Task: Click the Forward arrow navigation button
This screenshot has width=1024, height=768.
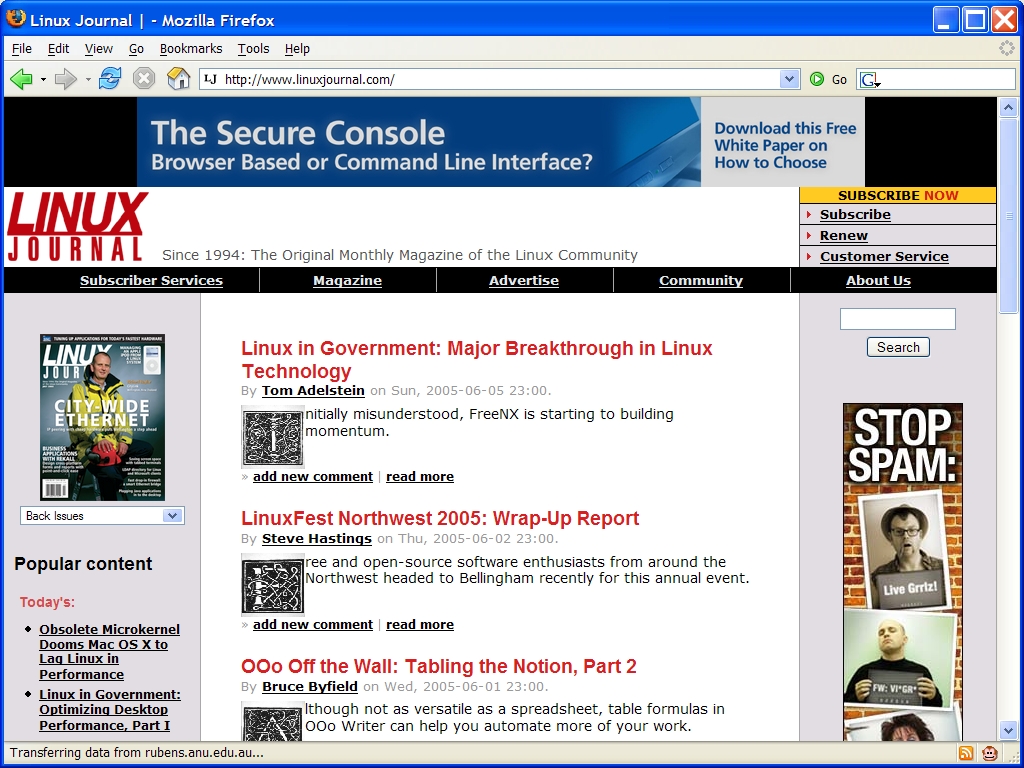Action: click(66, 79)
